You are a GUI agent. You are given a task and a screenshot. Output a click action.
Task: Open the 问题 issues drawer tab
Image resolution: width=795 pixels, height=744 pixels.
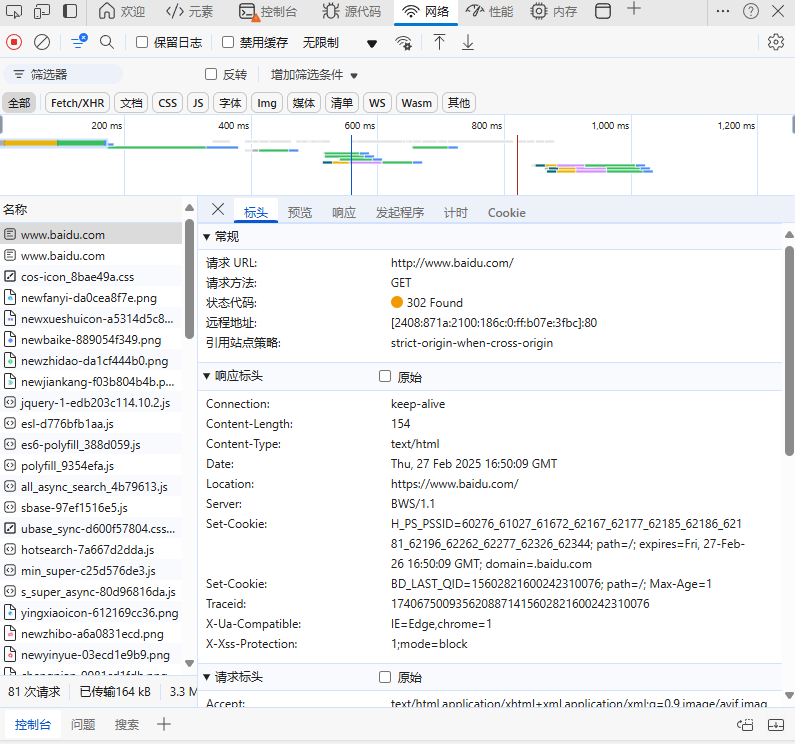click(83, 724)
